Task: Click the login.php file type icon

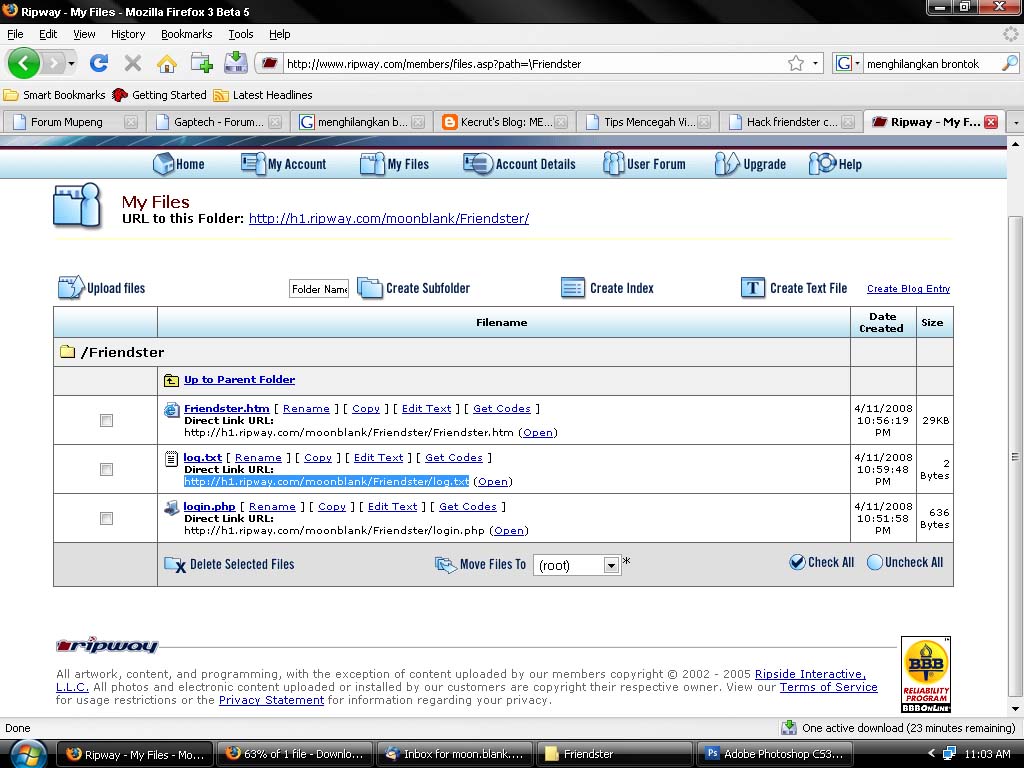Action: [171, 507]
